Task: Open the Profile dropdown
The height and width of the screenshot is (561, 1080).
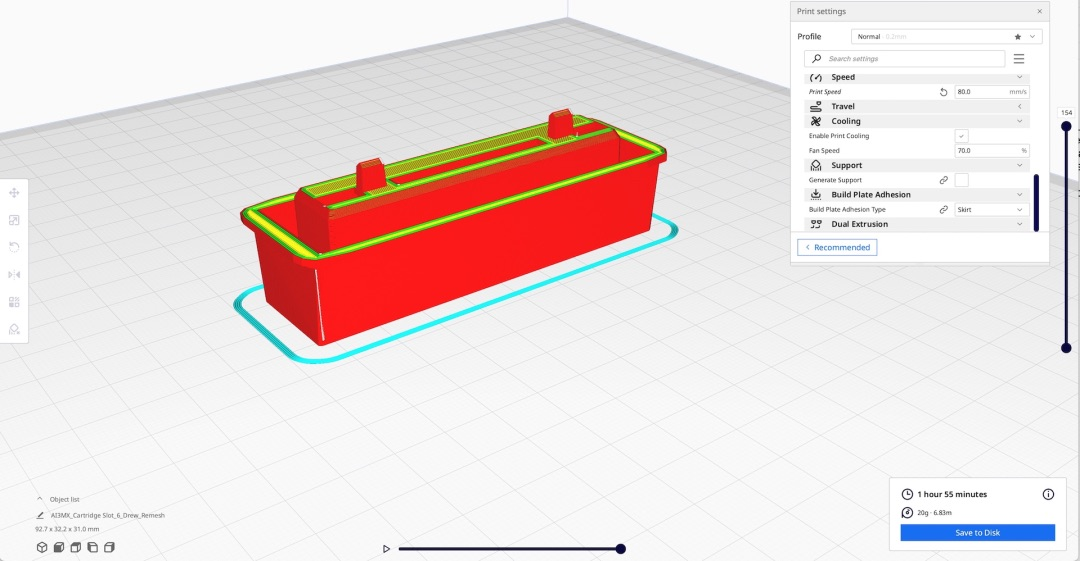Action: [x=946, y=37]
